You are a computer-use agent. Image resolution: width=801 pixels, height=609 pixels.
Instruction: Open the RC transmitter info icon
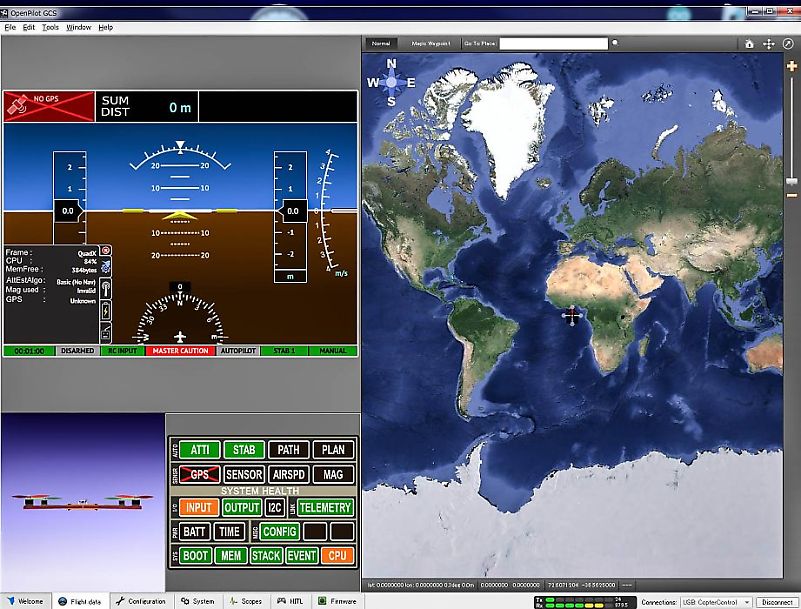click(x=106, y=333)
